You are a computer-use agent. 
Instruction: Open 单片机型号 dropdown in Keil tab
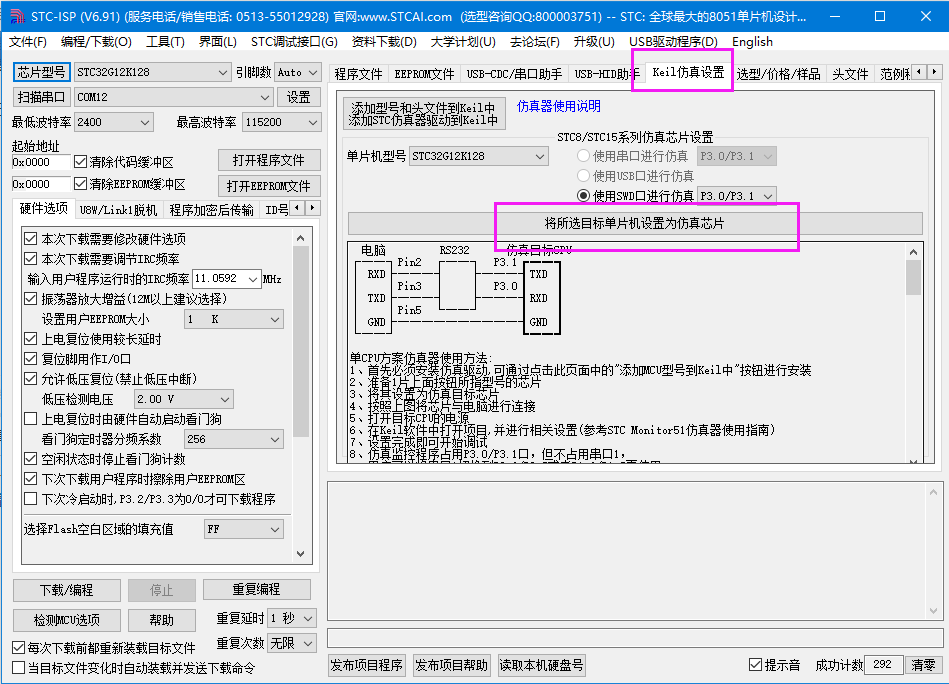(479, 156)
